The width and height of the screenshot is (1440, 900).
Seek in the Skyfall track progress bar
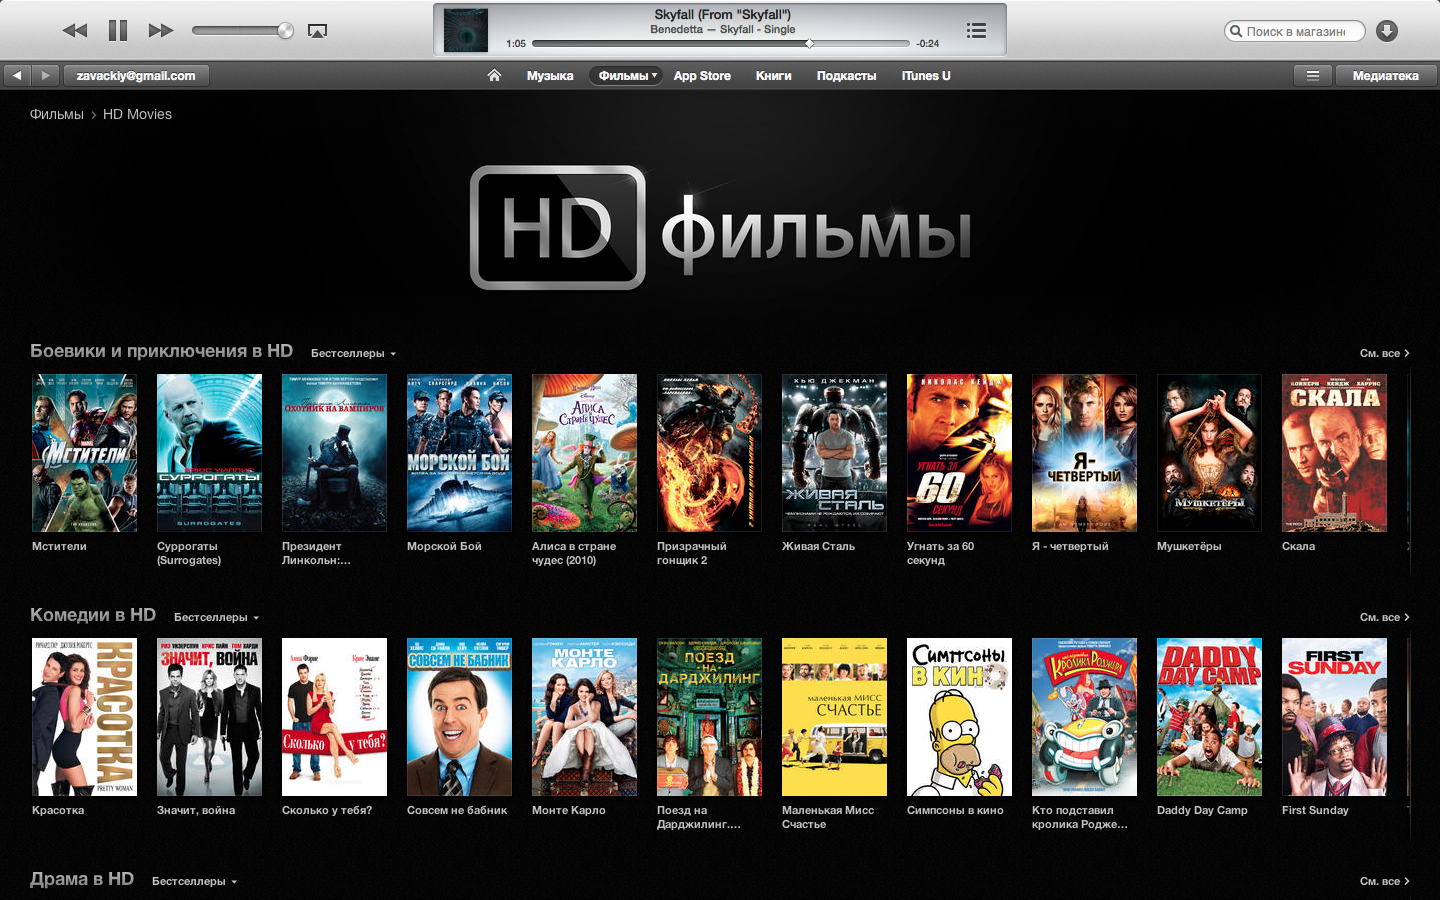pyautogui.click(x=721, y=44)
